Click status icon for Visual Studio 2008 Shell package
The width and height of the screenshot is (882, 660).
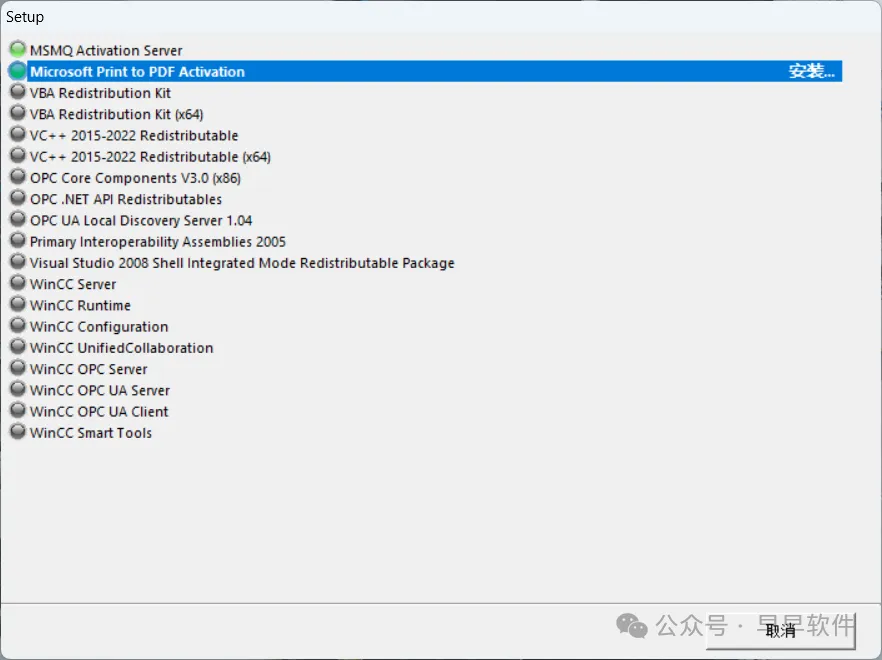[18, 262]
